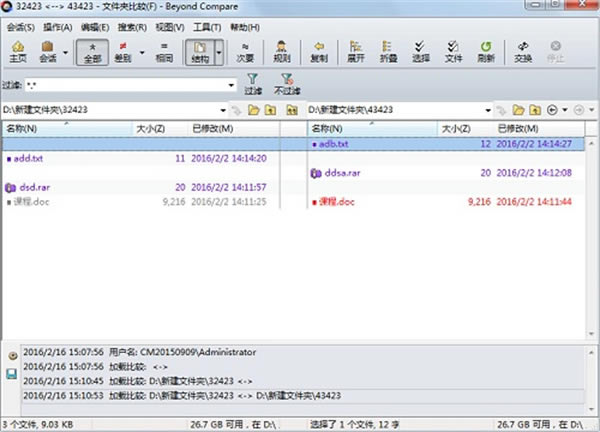Click the 展开 (Expand all) toolbar icon
The width and height of the screenshot is (600, 432).
tap(356, 50)
